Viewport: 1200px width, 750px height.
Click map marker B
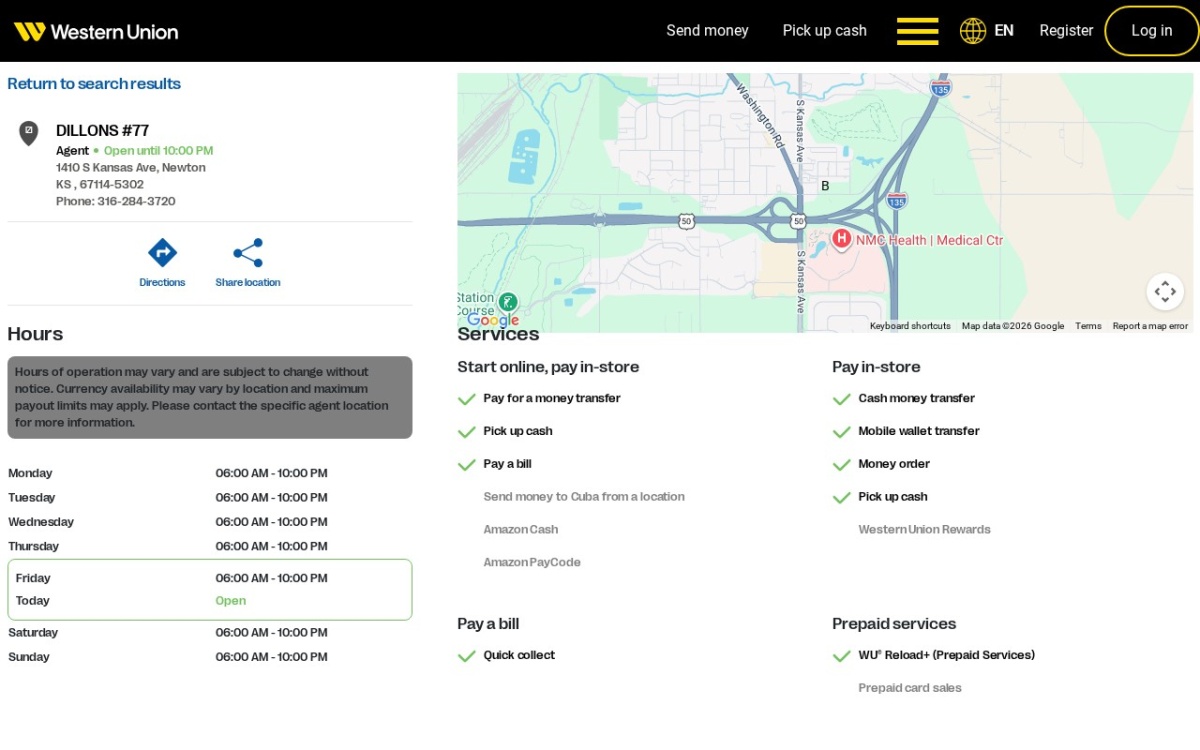(x=825, y=186)
